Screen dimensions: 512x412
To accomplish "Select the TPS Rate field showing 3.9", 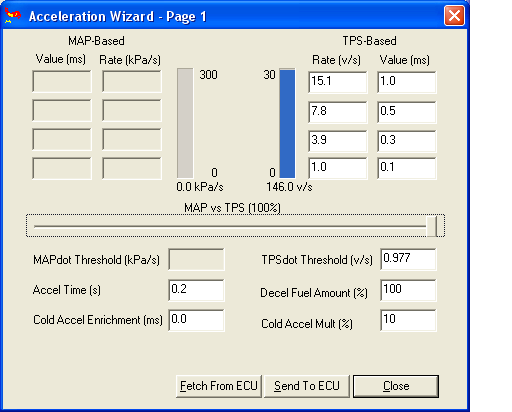I will pos(338,141).
